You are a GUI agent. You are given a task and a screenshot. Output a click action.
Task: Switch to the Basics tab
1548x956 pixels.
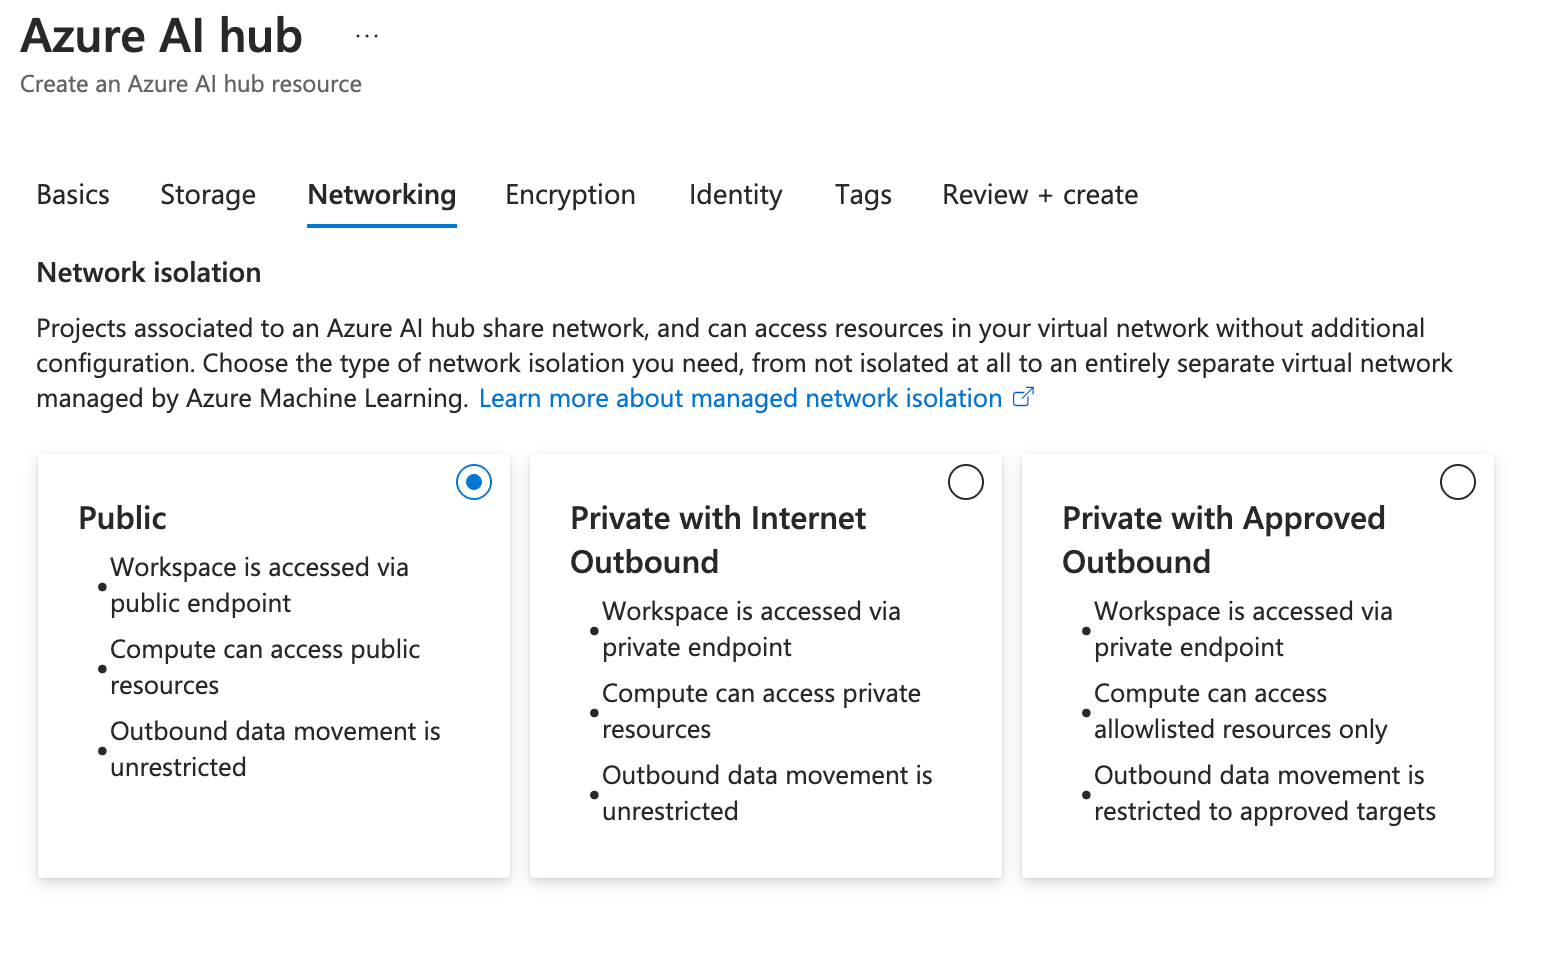[x=73, y=194]
